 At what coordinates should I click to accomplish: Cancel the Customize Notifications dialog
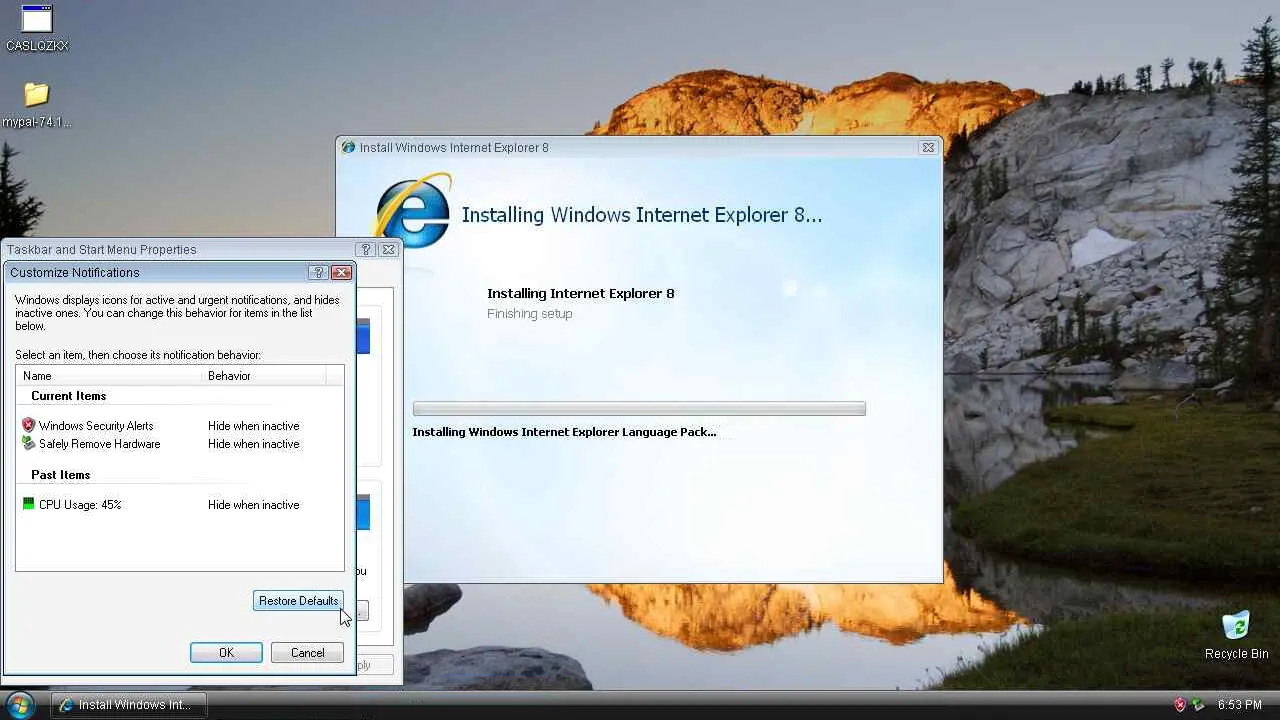pyautogui.click(x=307, y=653)
